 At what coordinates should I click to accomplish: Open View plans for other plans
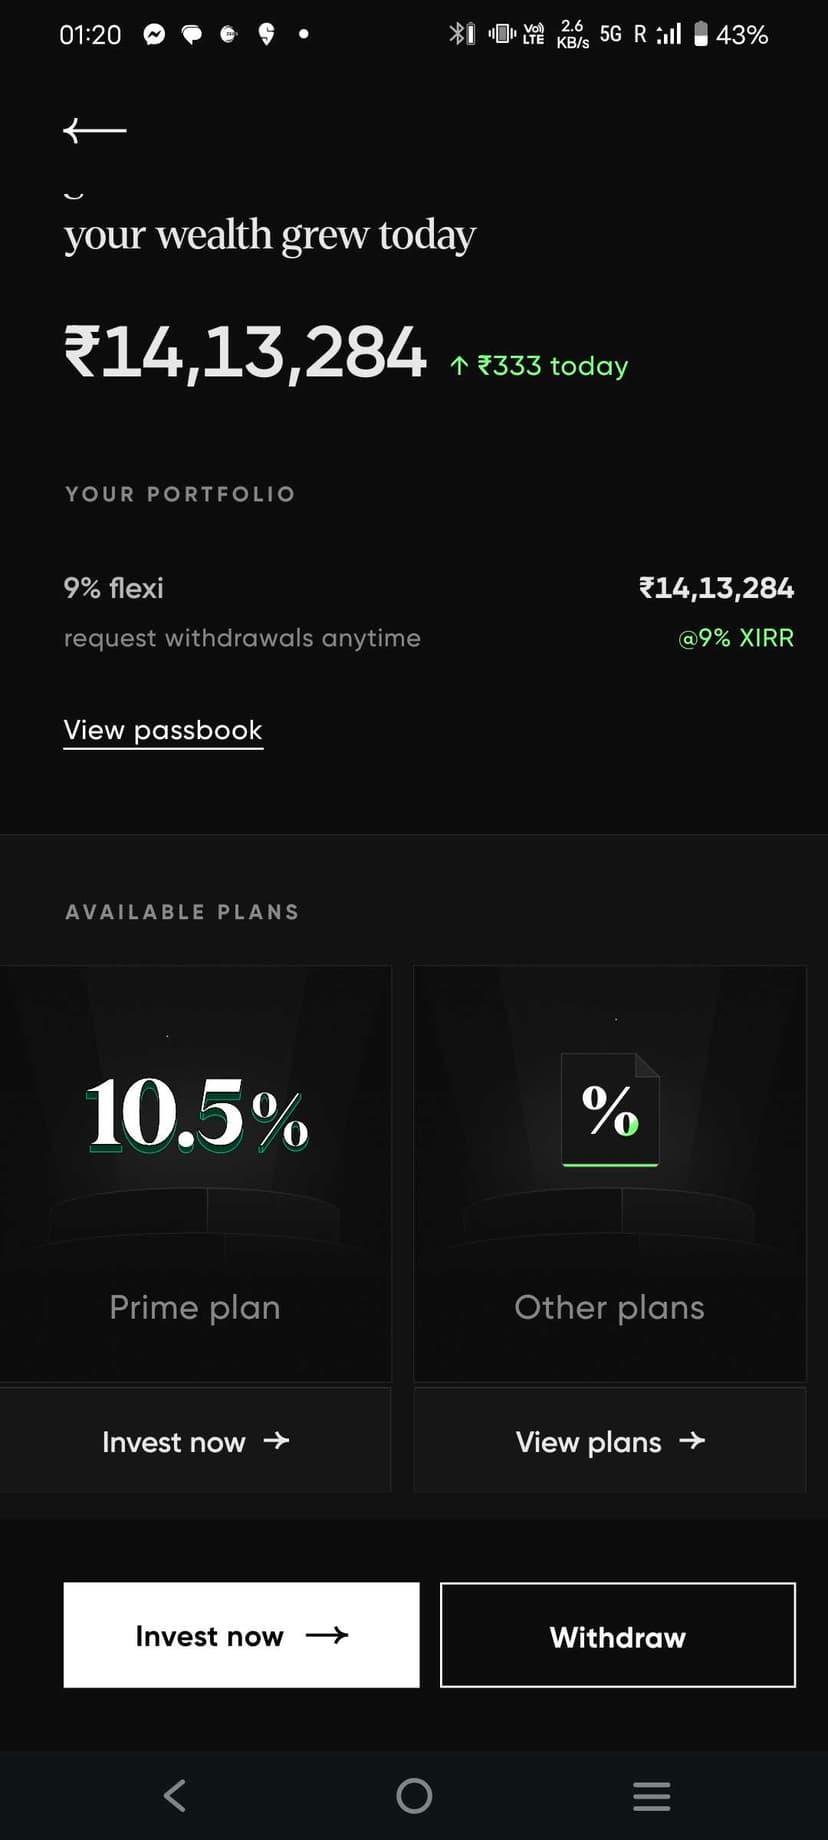(x=610, y=1441)
